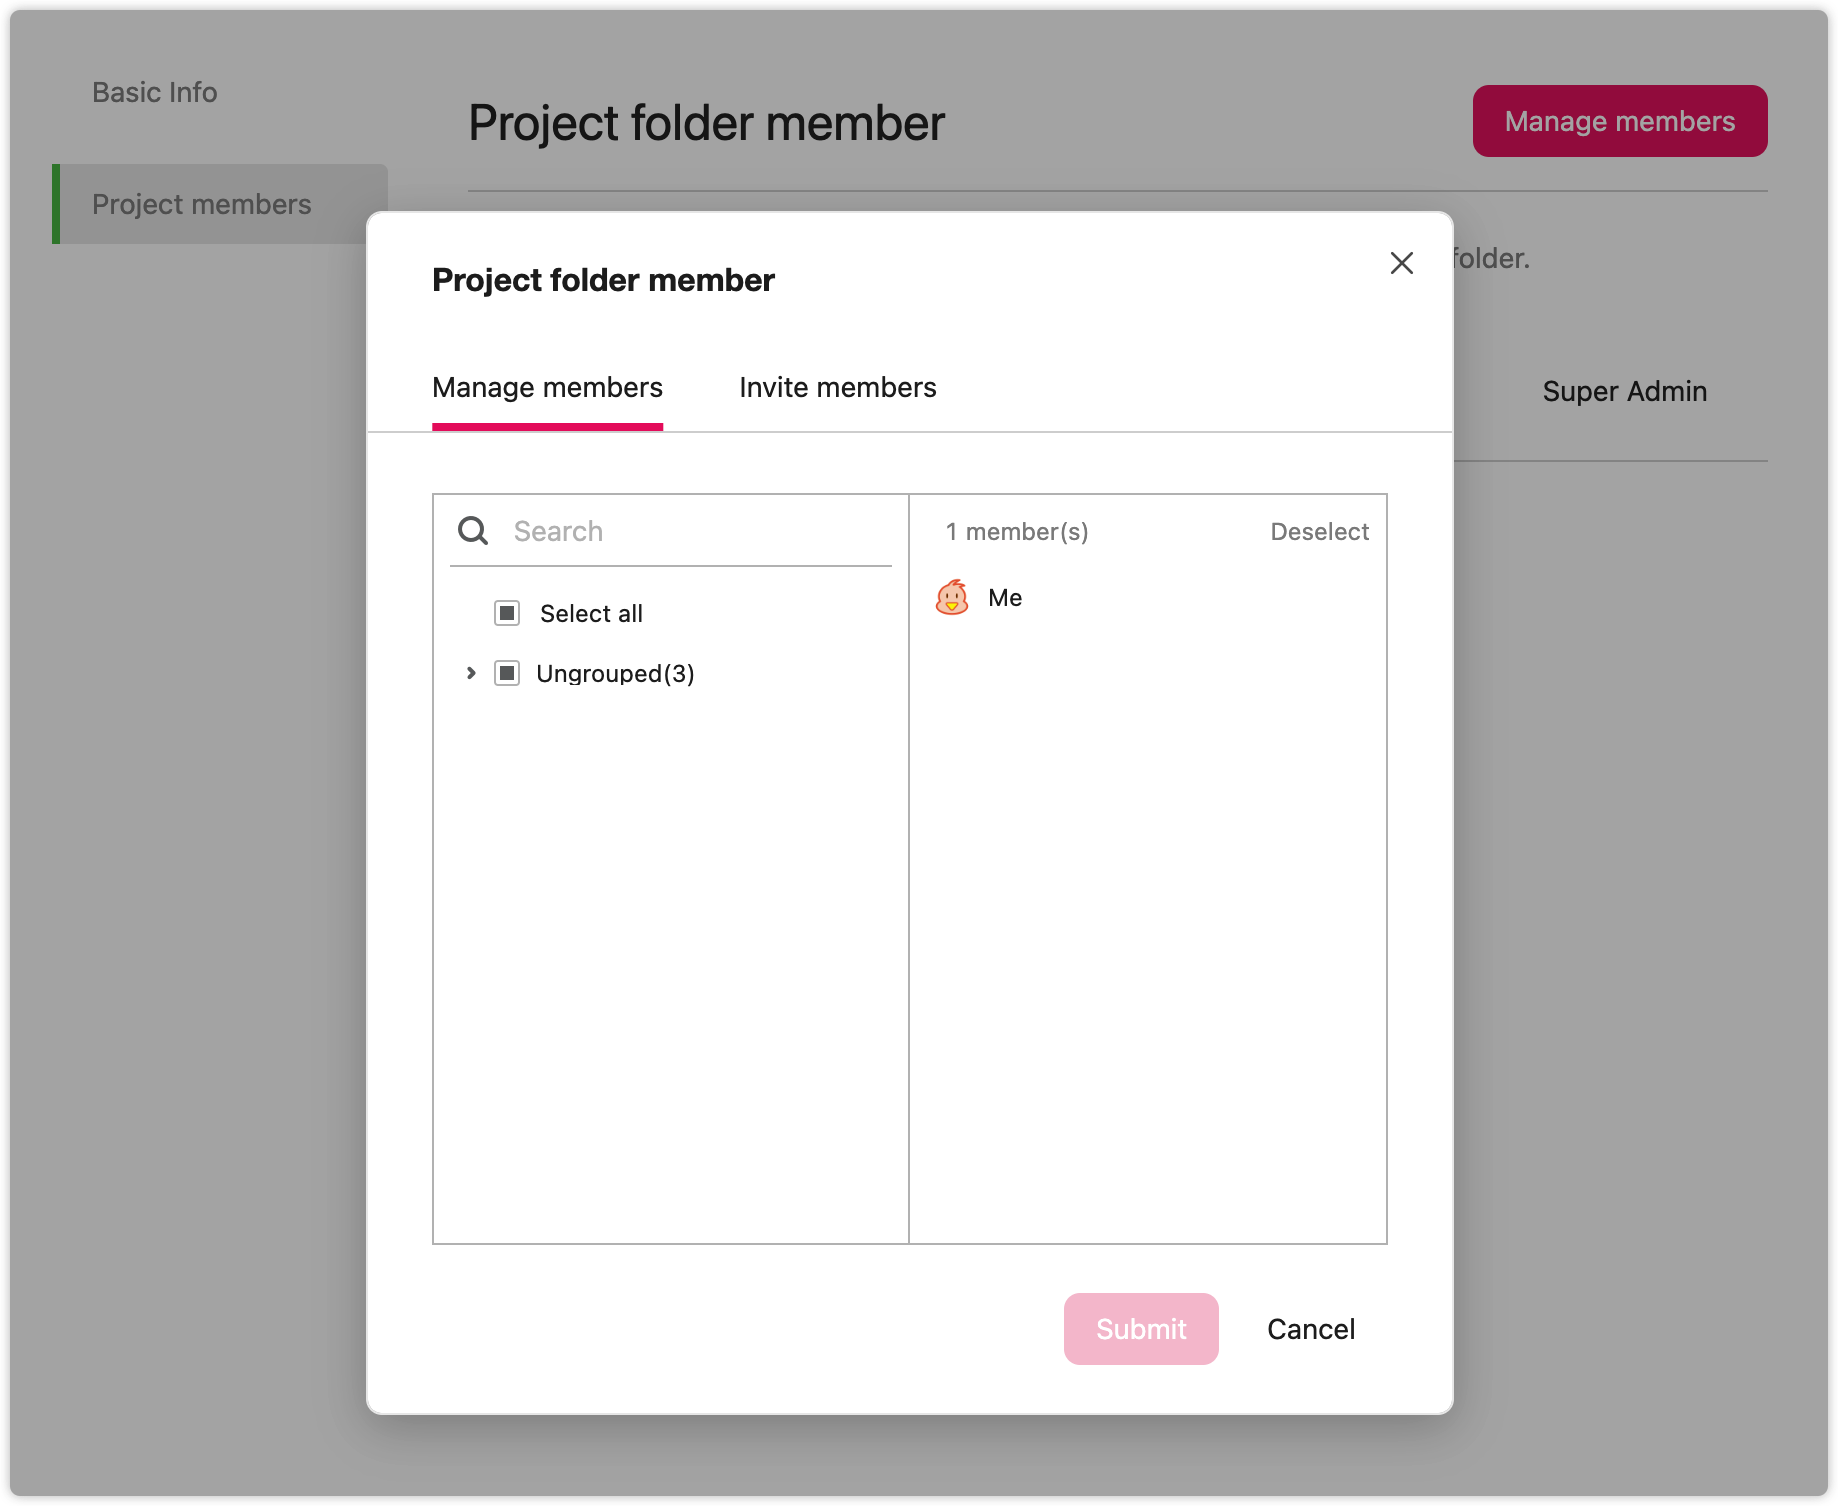Viewport: 1838px width, 1506px height.
Task: Click the Select all label
Action: [x=591, y=613]
